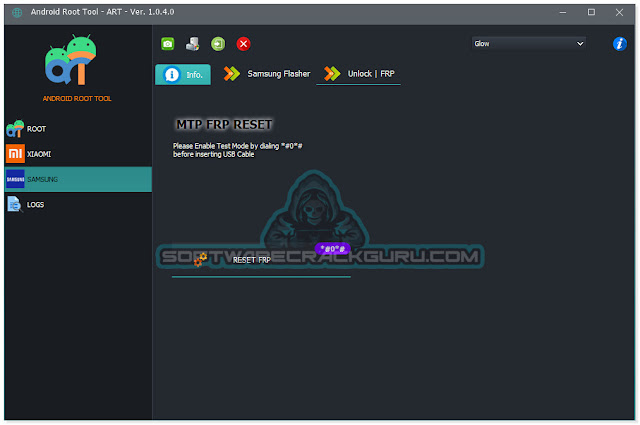The height and width of the screenshot is (425, 640).
Task: Click the gear icon beside RESET FRP
Action: (200, 259)
